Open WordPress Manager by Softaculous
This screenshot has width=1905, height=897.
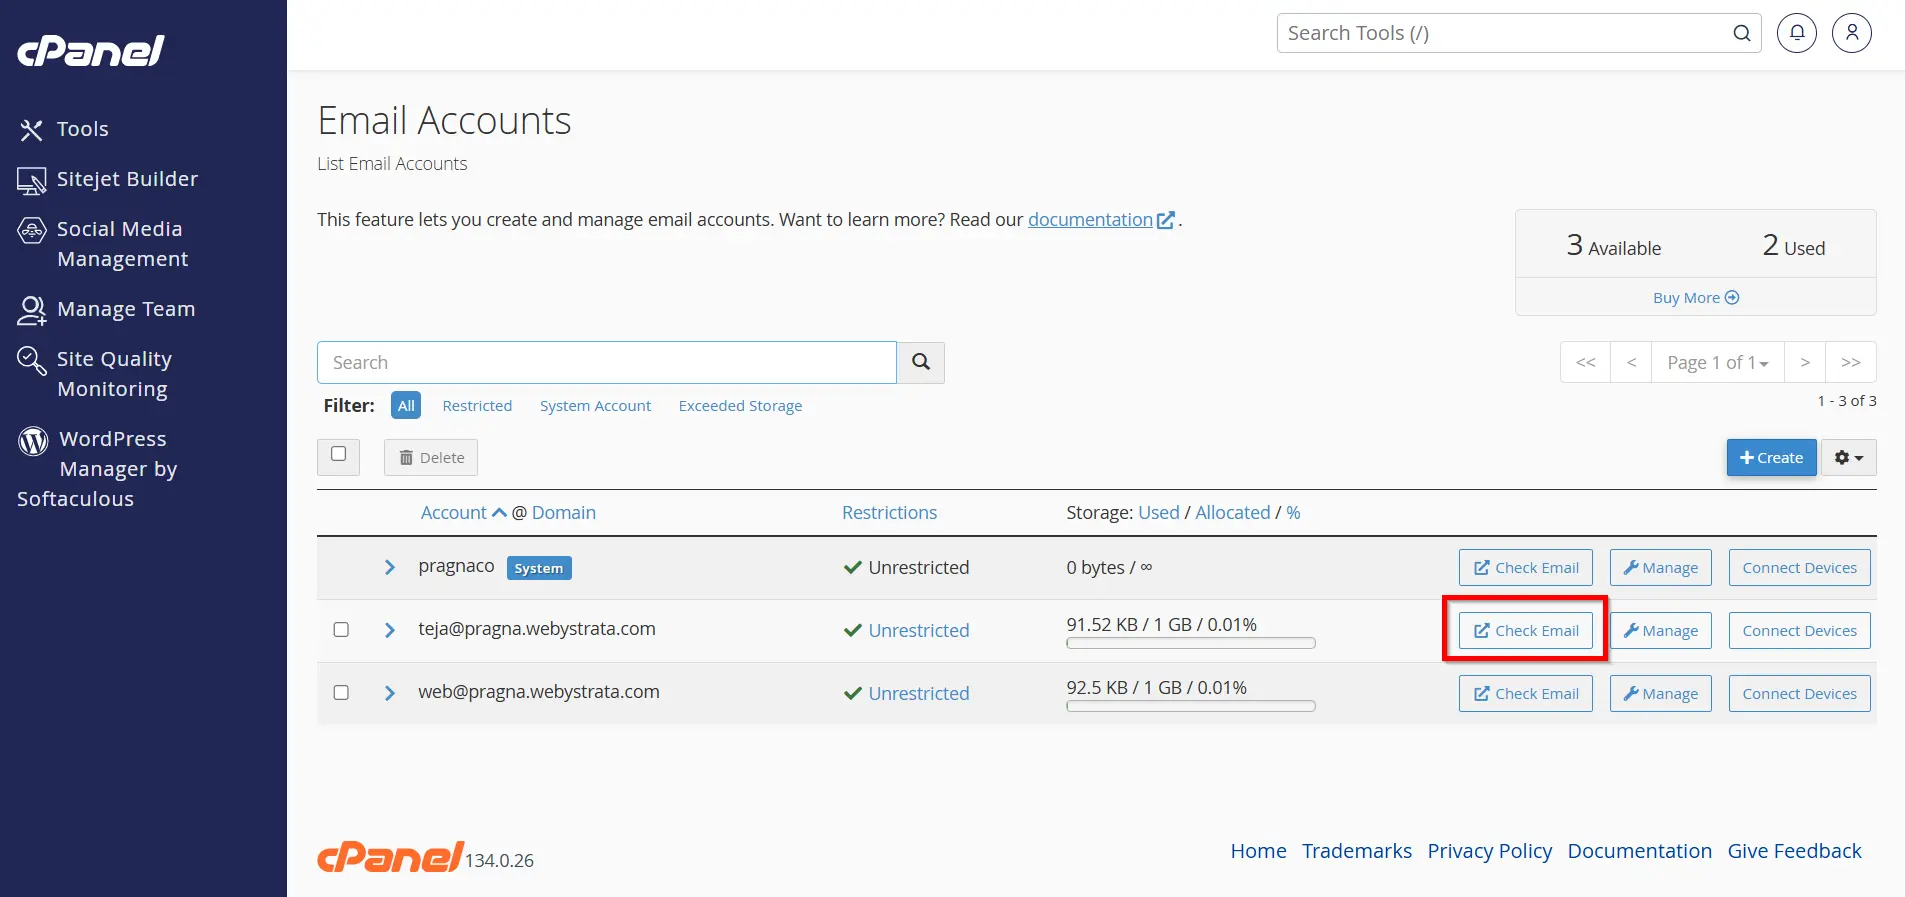coord(97,469)
